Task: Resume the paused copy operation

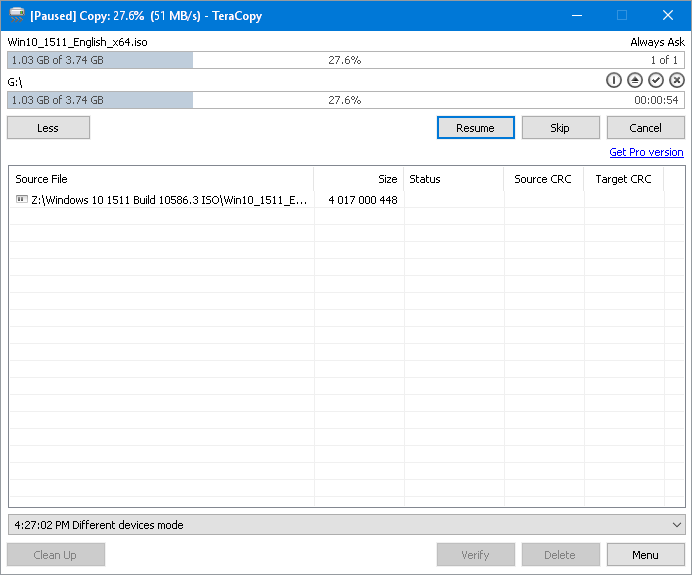Action: pyautogui.click(x=476, y=128)
